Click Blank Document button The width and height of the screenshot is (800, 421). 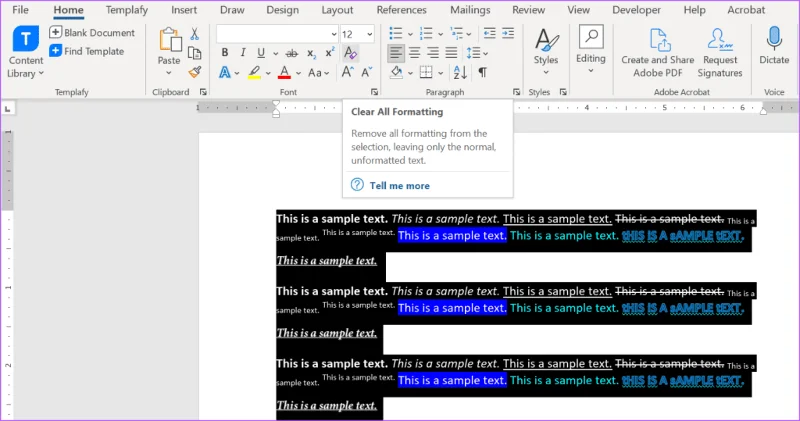pyautogui.click(x=92, y=33)
